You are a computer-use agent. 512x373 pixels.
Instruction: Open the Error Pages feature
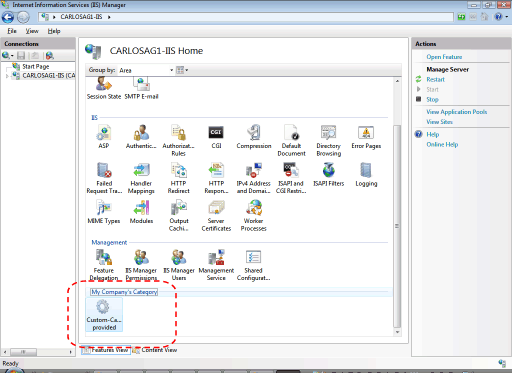(x=366, y=137)
